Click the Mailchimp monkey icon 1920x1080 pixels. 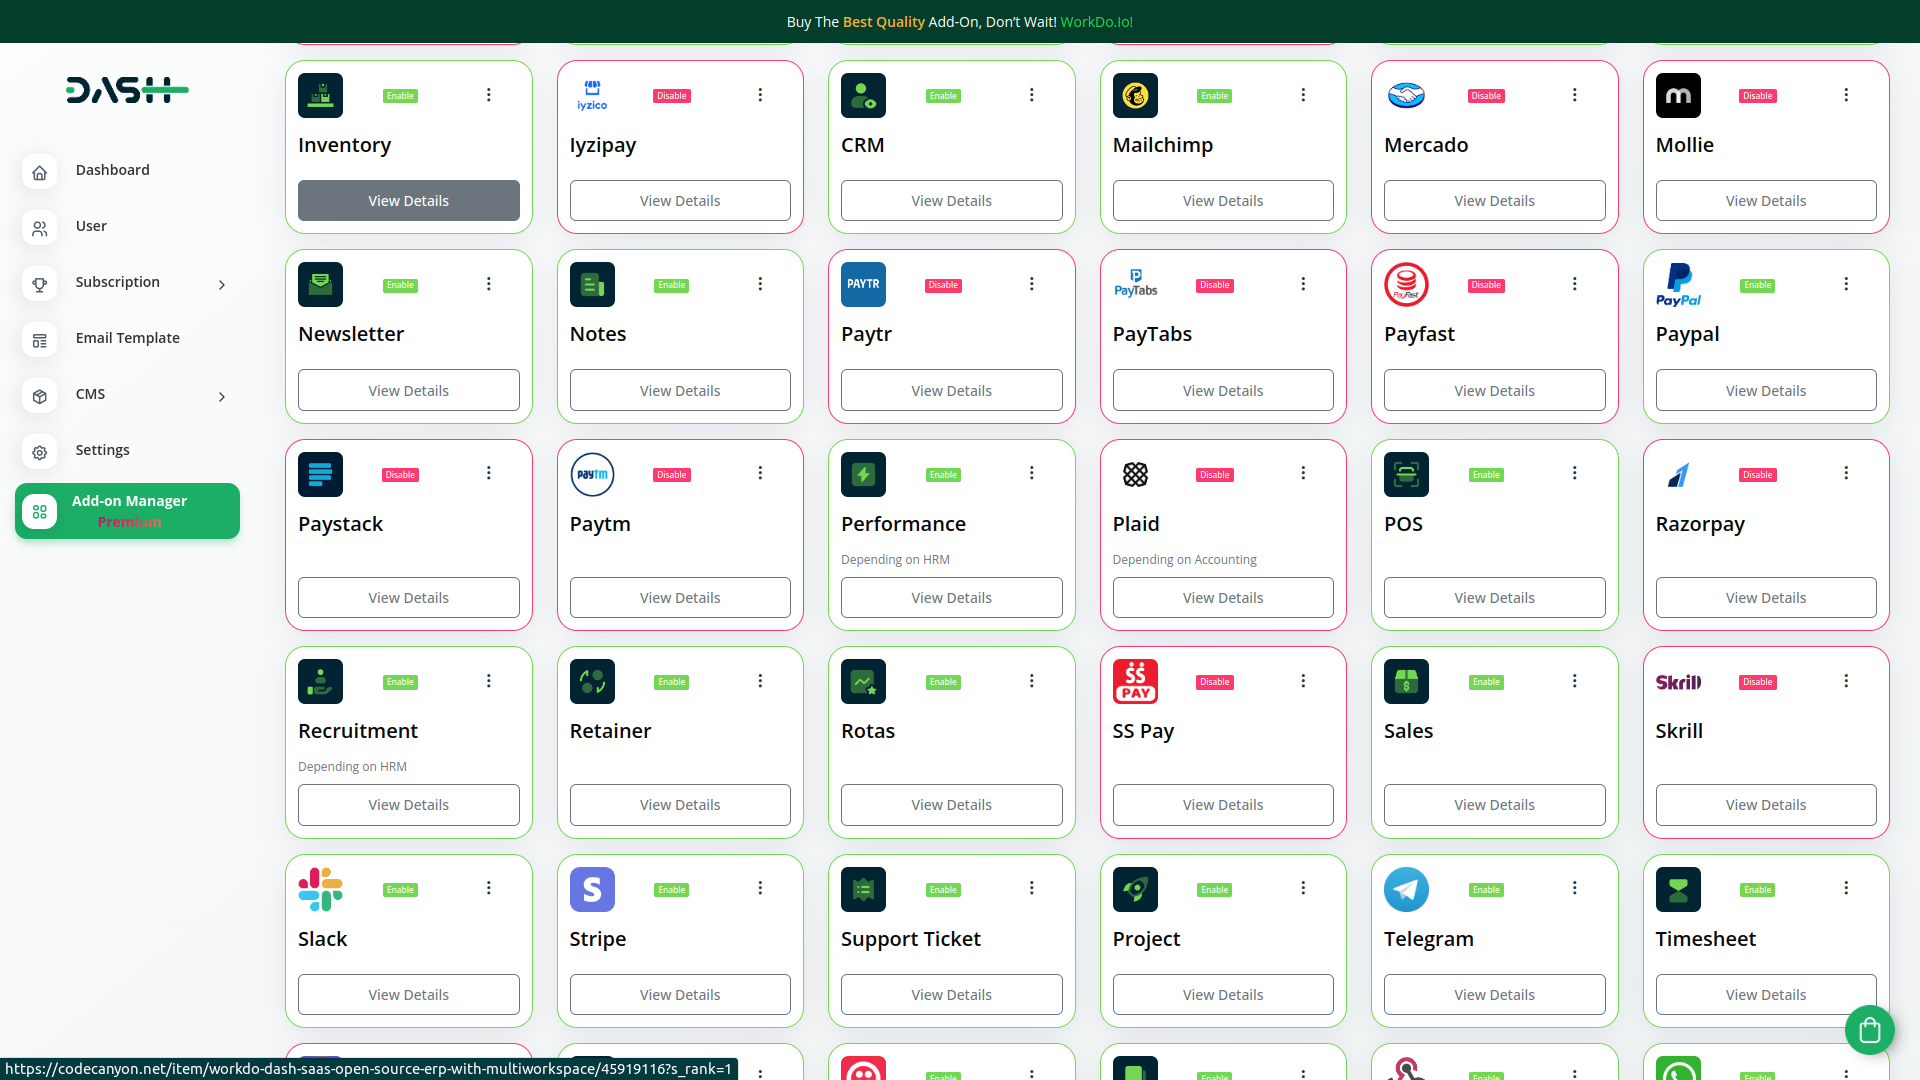[x=1135, y=96]
